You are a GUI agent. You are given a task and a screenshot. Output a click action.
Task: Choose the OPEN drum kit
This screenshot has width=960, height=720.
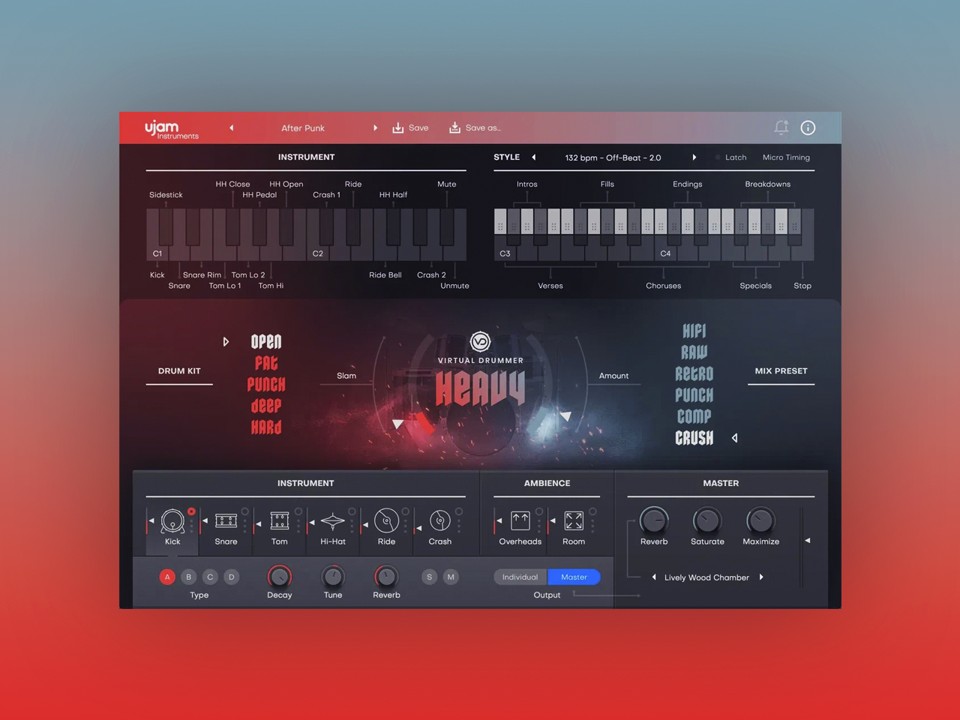tap(266, 342)
